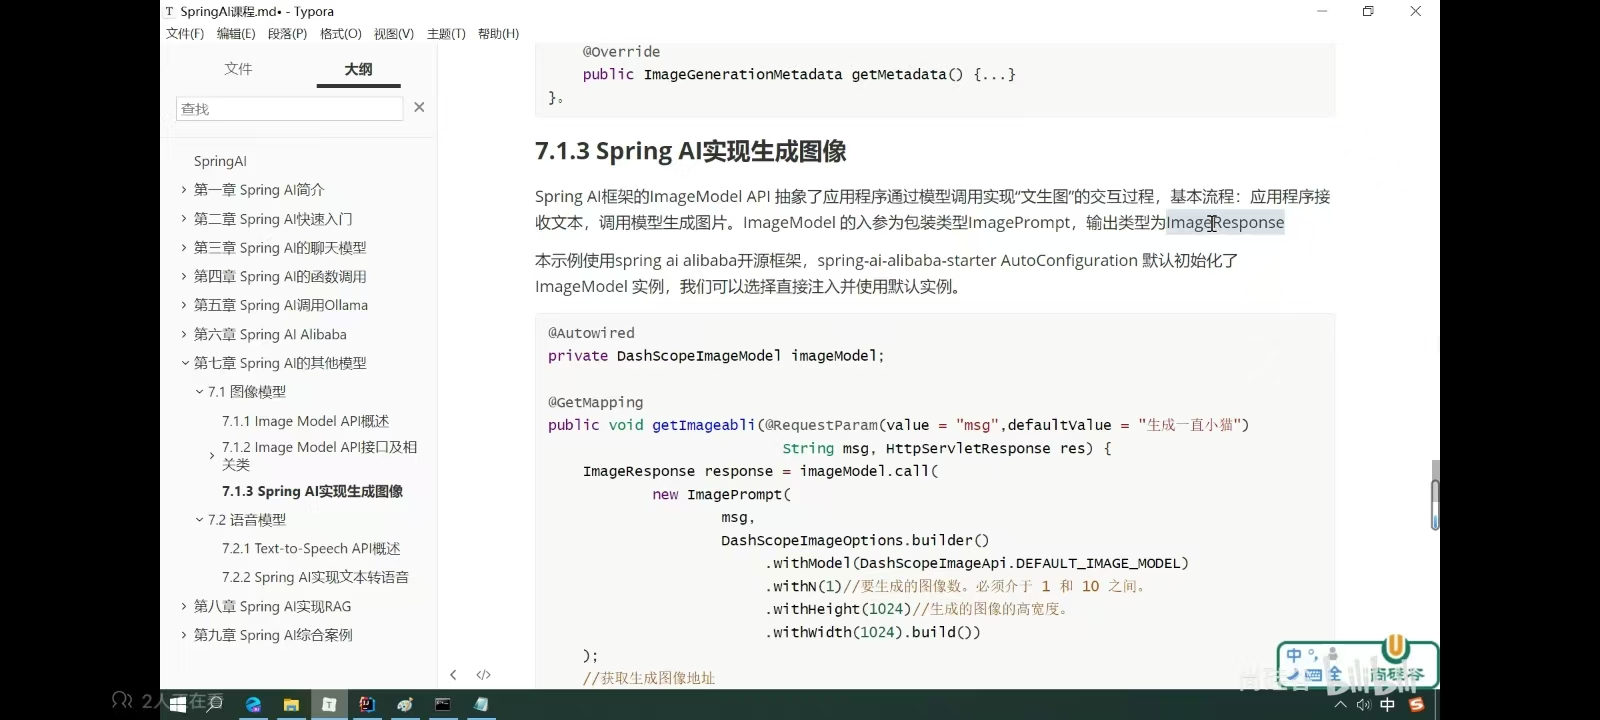
Task: Go to 7.1.3 Spring AI实现生成图像 outline item
Action: [312, 491]
